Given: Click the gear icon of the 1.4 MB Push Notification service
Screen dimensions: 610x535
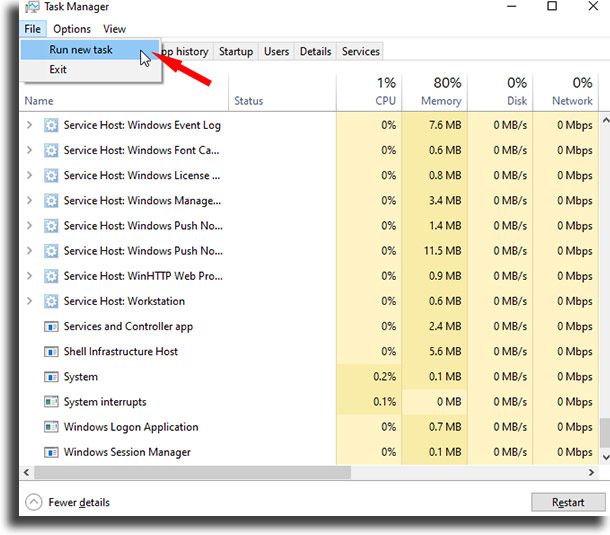Looking at the screenshot, I should [x=51, y=226].
